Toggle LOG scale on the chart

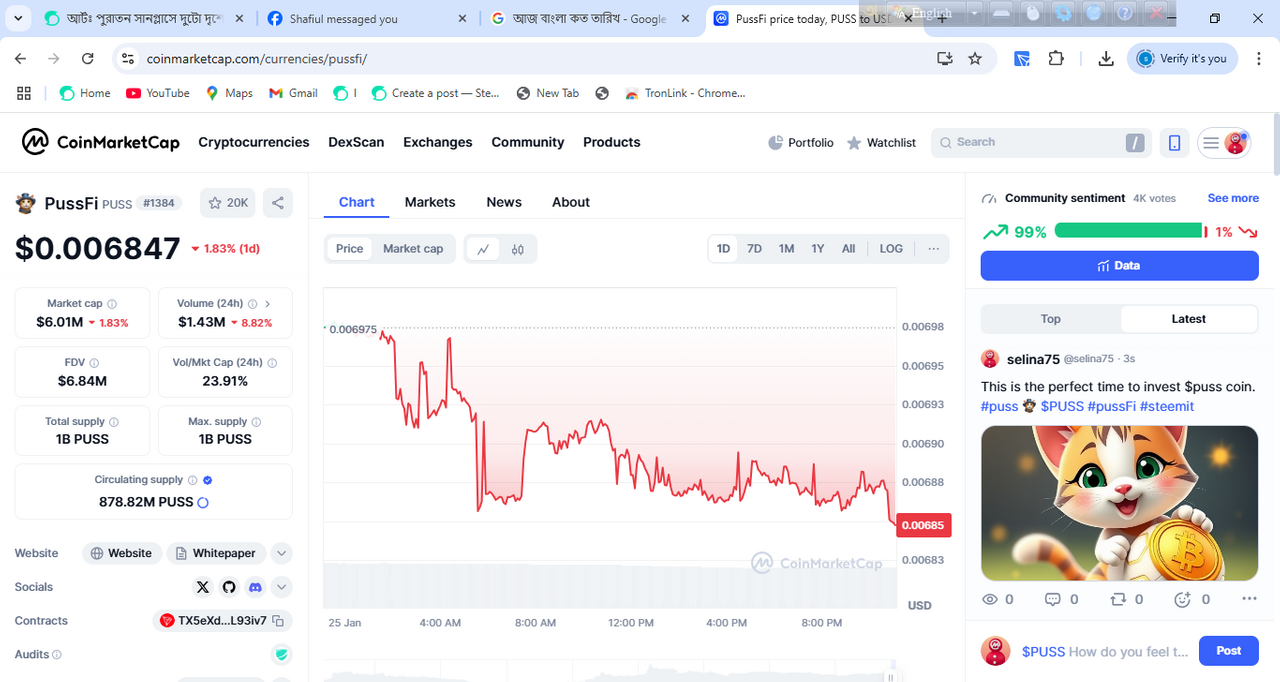(x=891, y=249)
